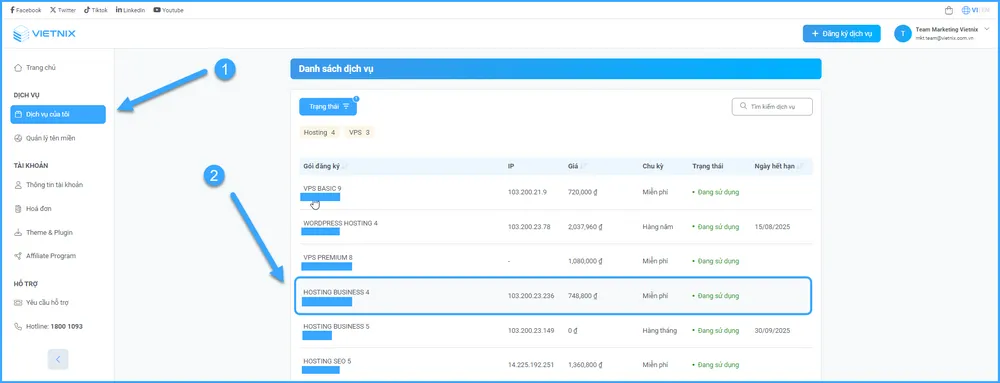Collapse the sidebar with the chevron button
This screenshot has width=1000, height=383.
pyautogui.click(x=58, y=359)
